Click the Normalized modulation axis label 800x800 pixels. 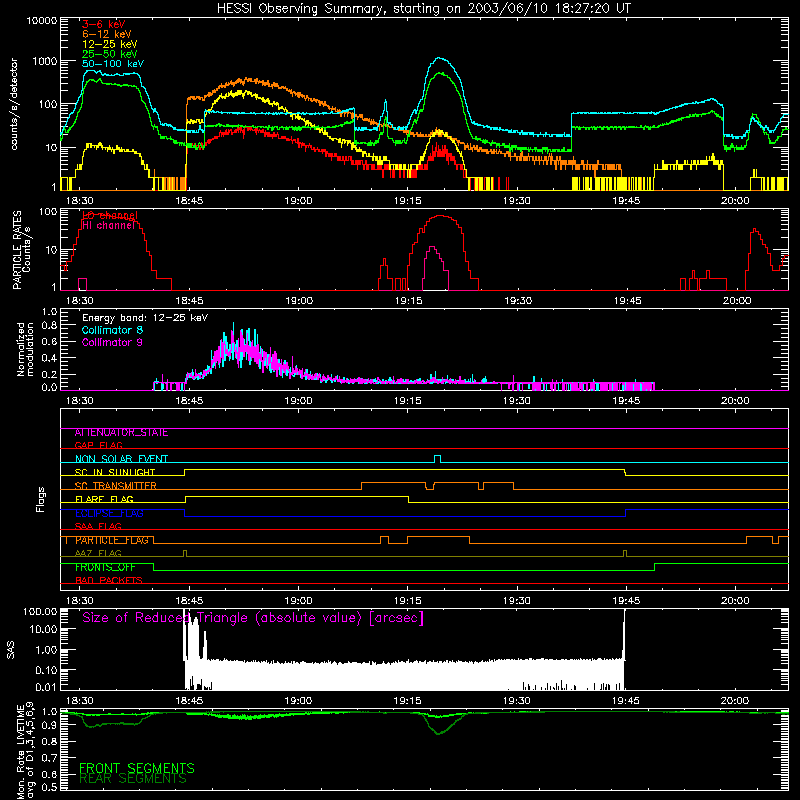point(25,349)
